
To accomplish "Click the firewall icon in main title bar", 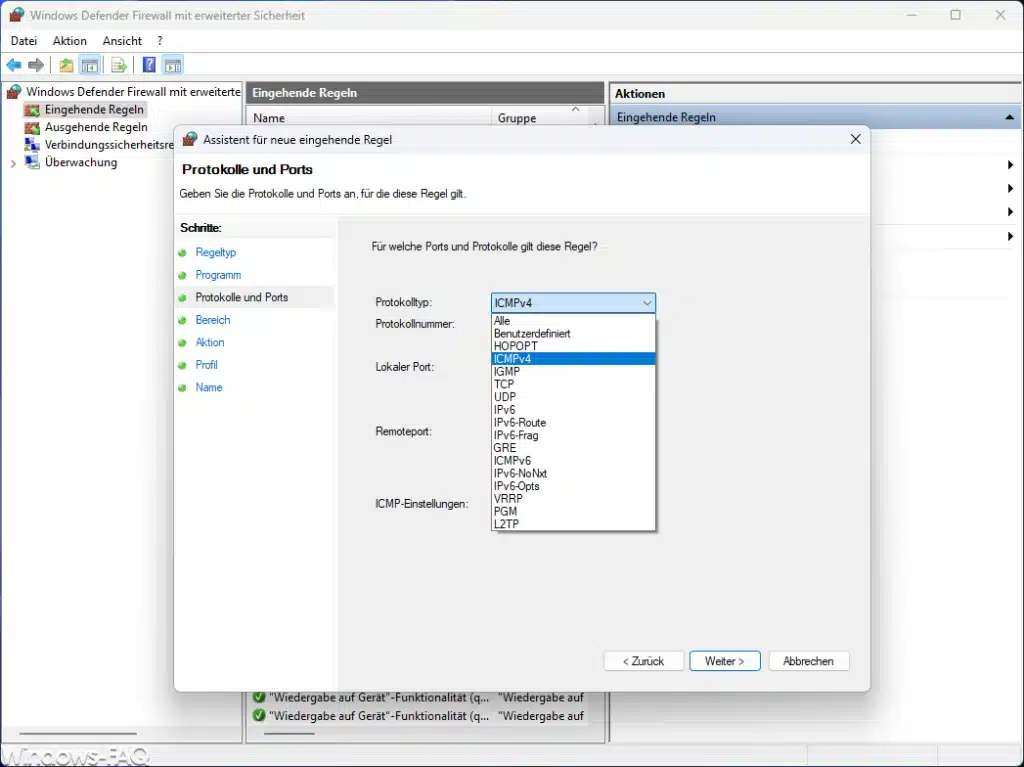I will click(x=16, y=14).
